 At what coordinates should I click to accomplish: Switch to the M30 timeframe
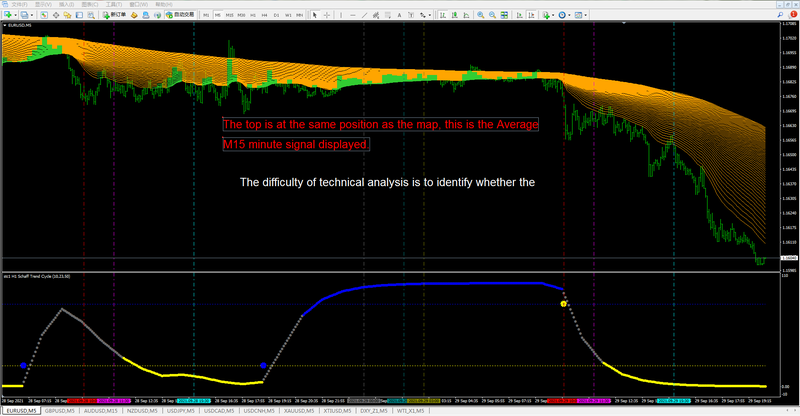(x=241, y=15)
